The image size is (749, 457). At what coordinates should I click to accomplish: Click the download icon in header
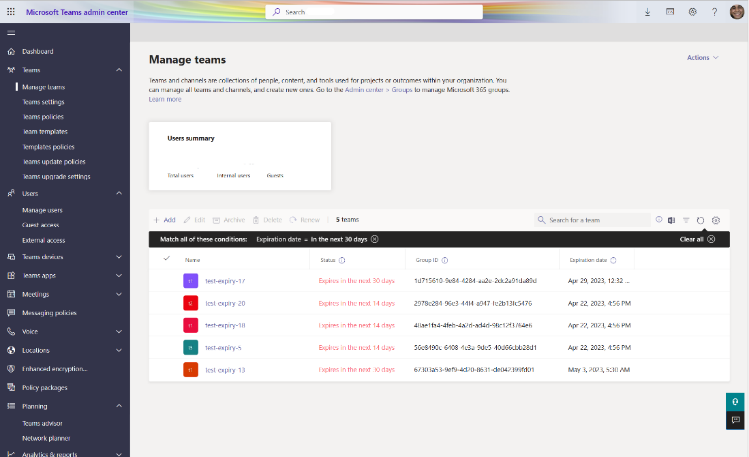pyautogui.click(x=647, y=12)
